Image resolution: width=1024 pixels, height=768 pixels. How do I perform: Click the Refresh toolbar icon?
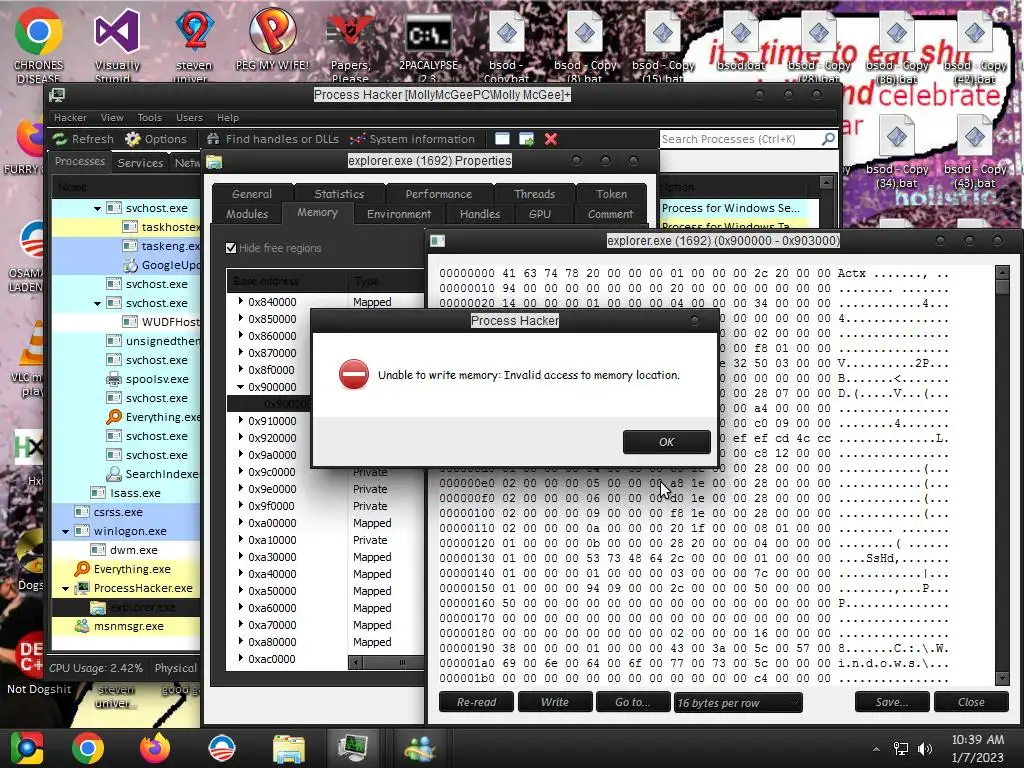point(60,138)
